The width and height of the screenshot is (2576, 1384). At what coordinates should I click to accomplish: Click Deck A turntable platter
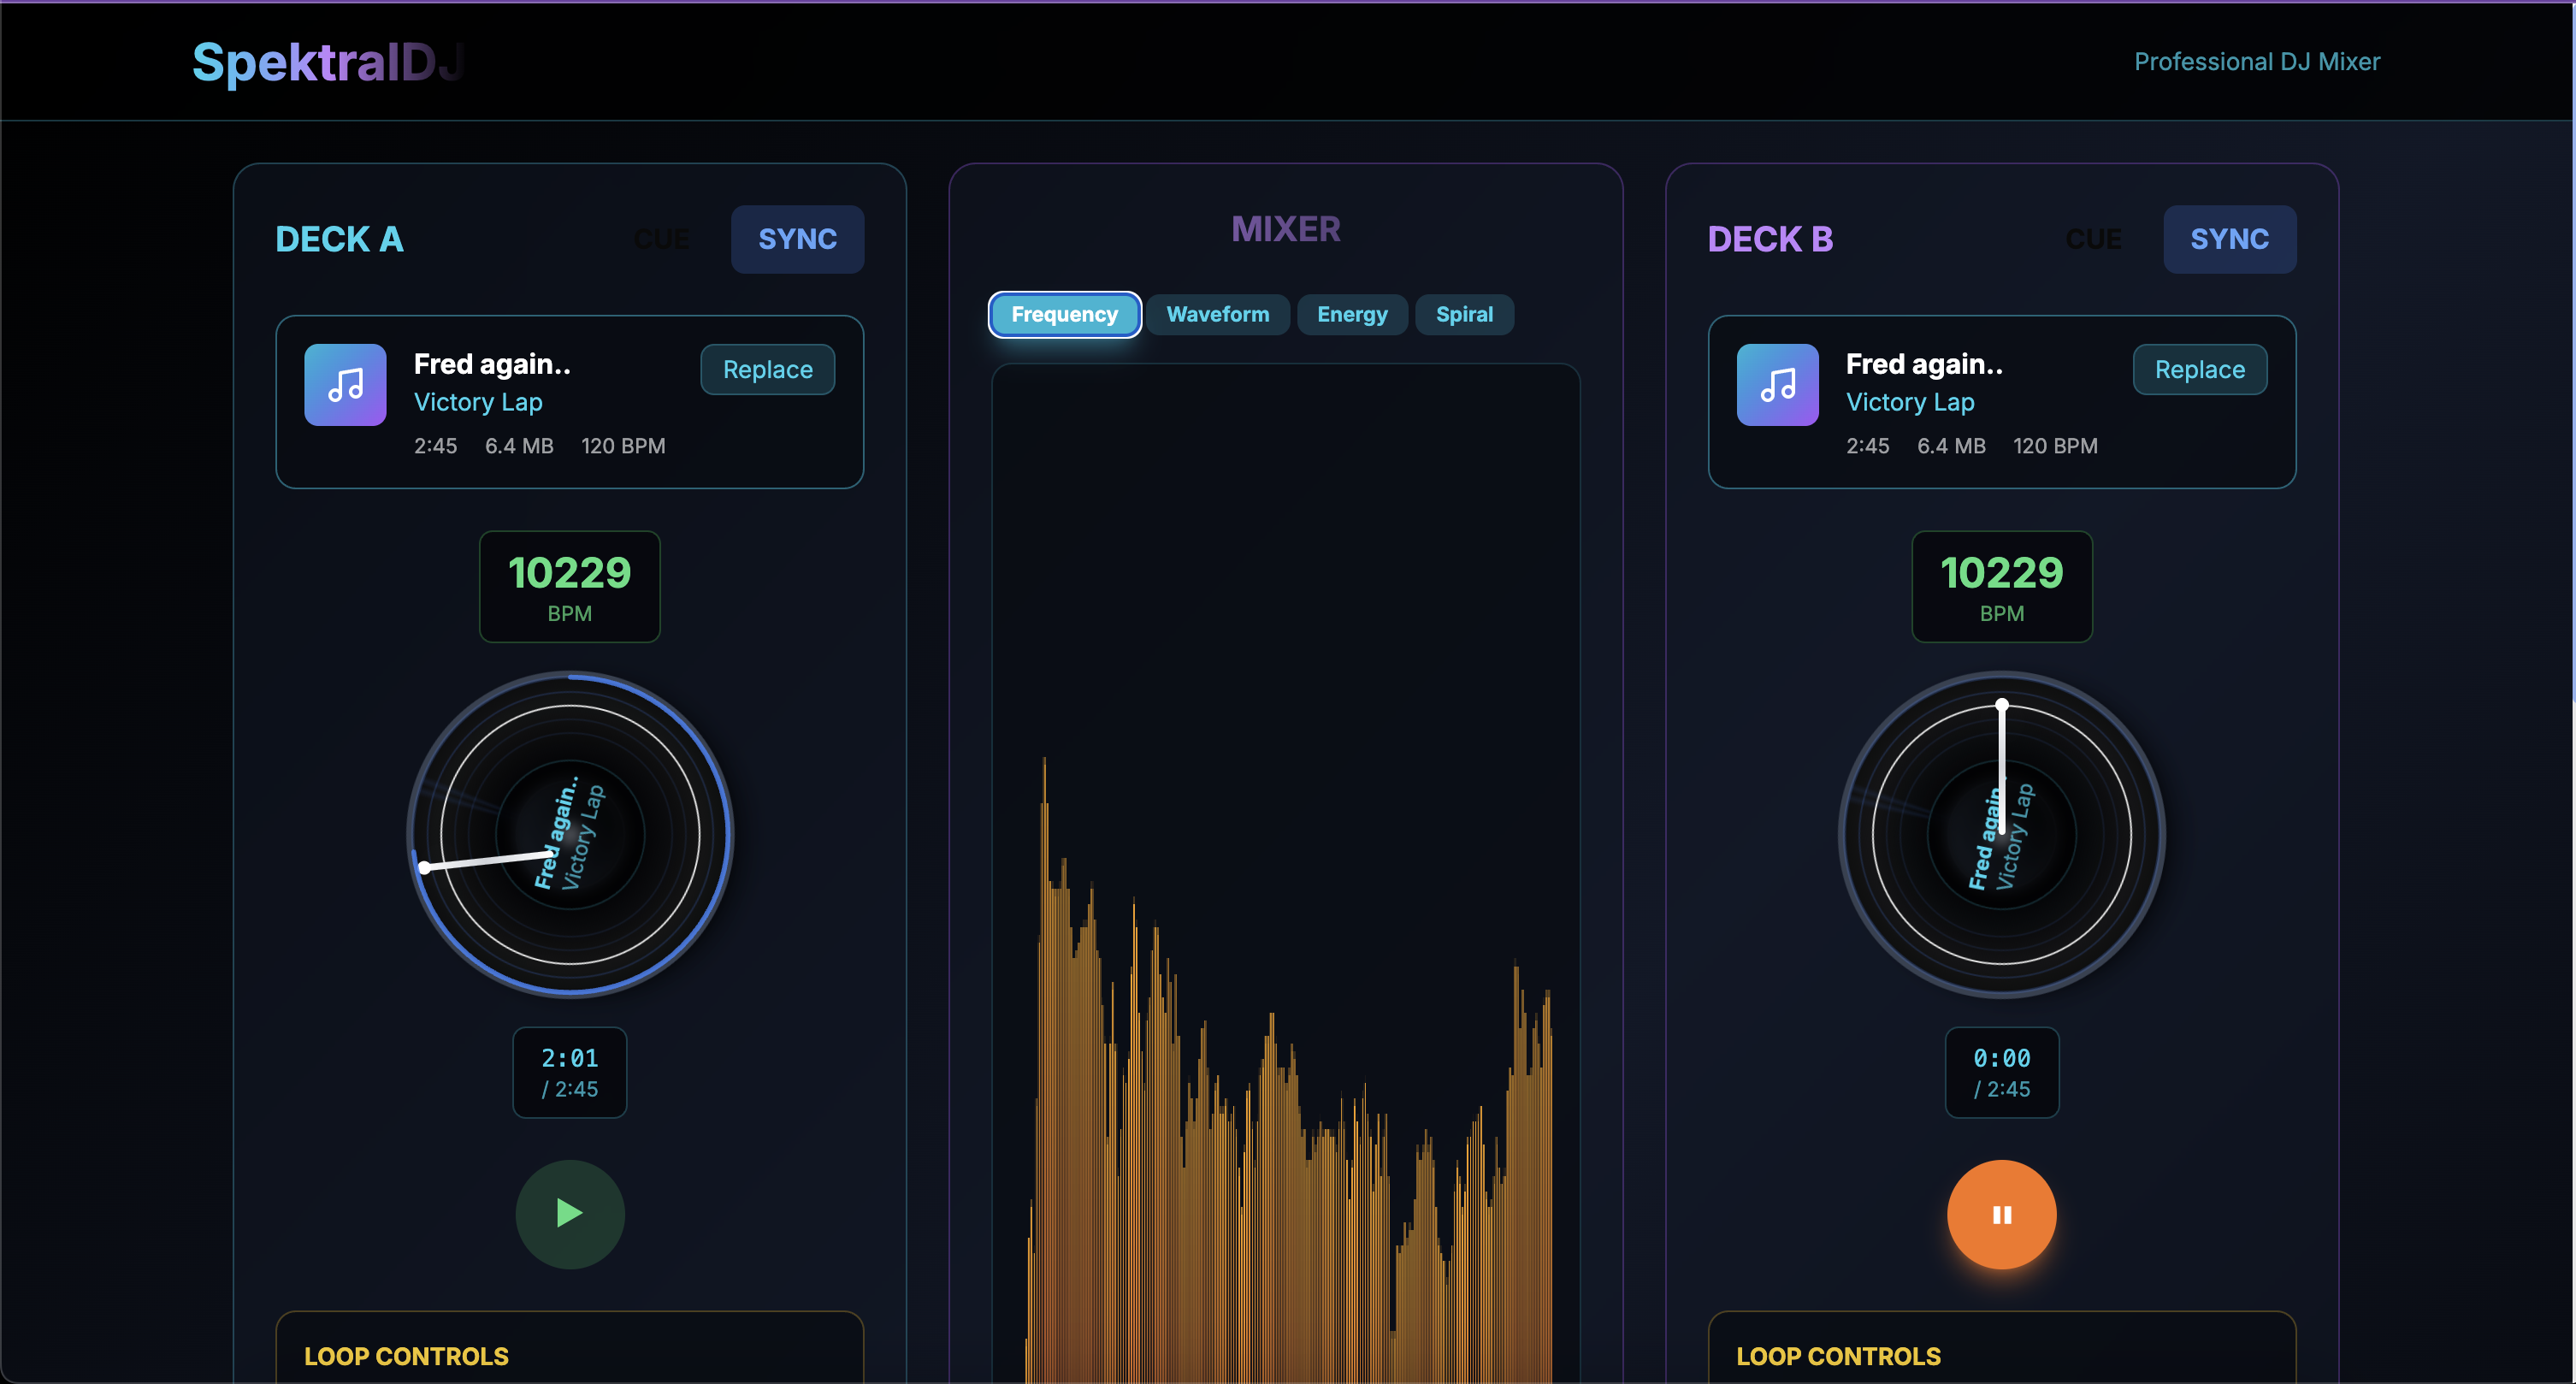[570, 834]
